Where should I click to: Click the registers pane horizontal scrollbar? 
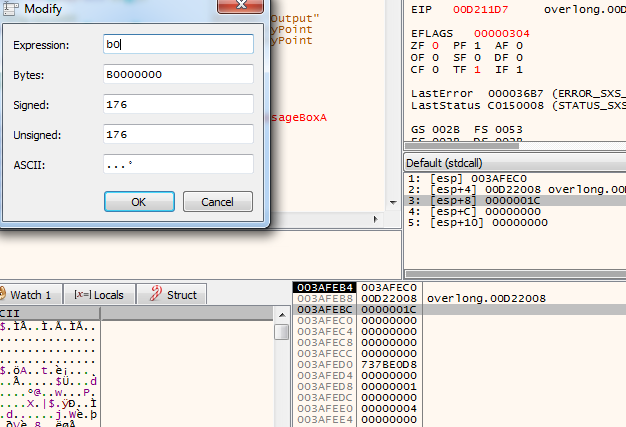point(462,146)
